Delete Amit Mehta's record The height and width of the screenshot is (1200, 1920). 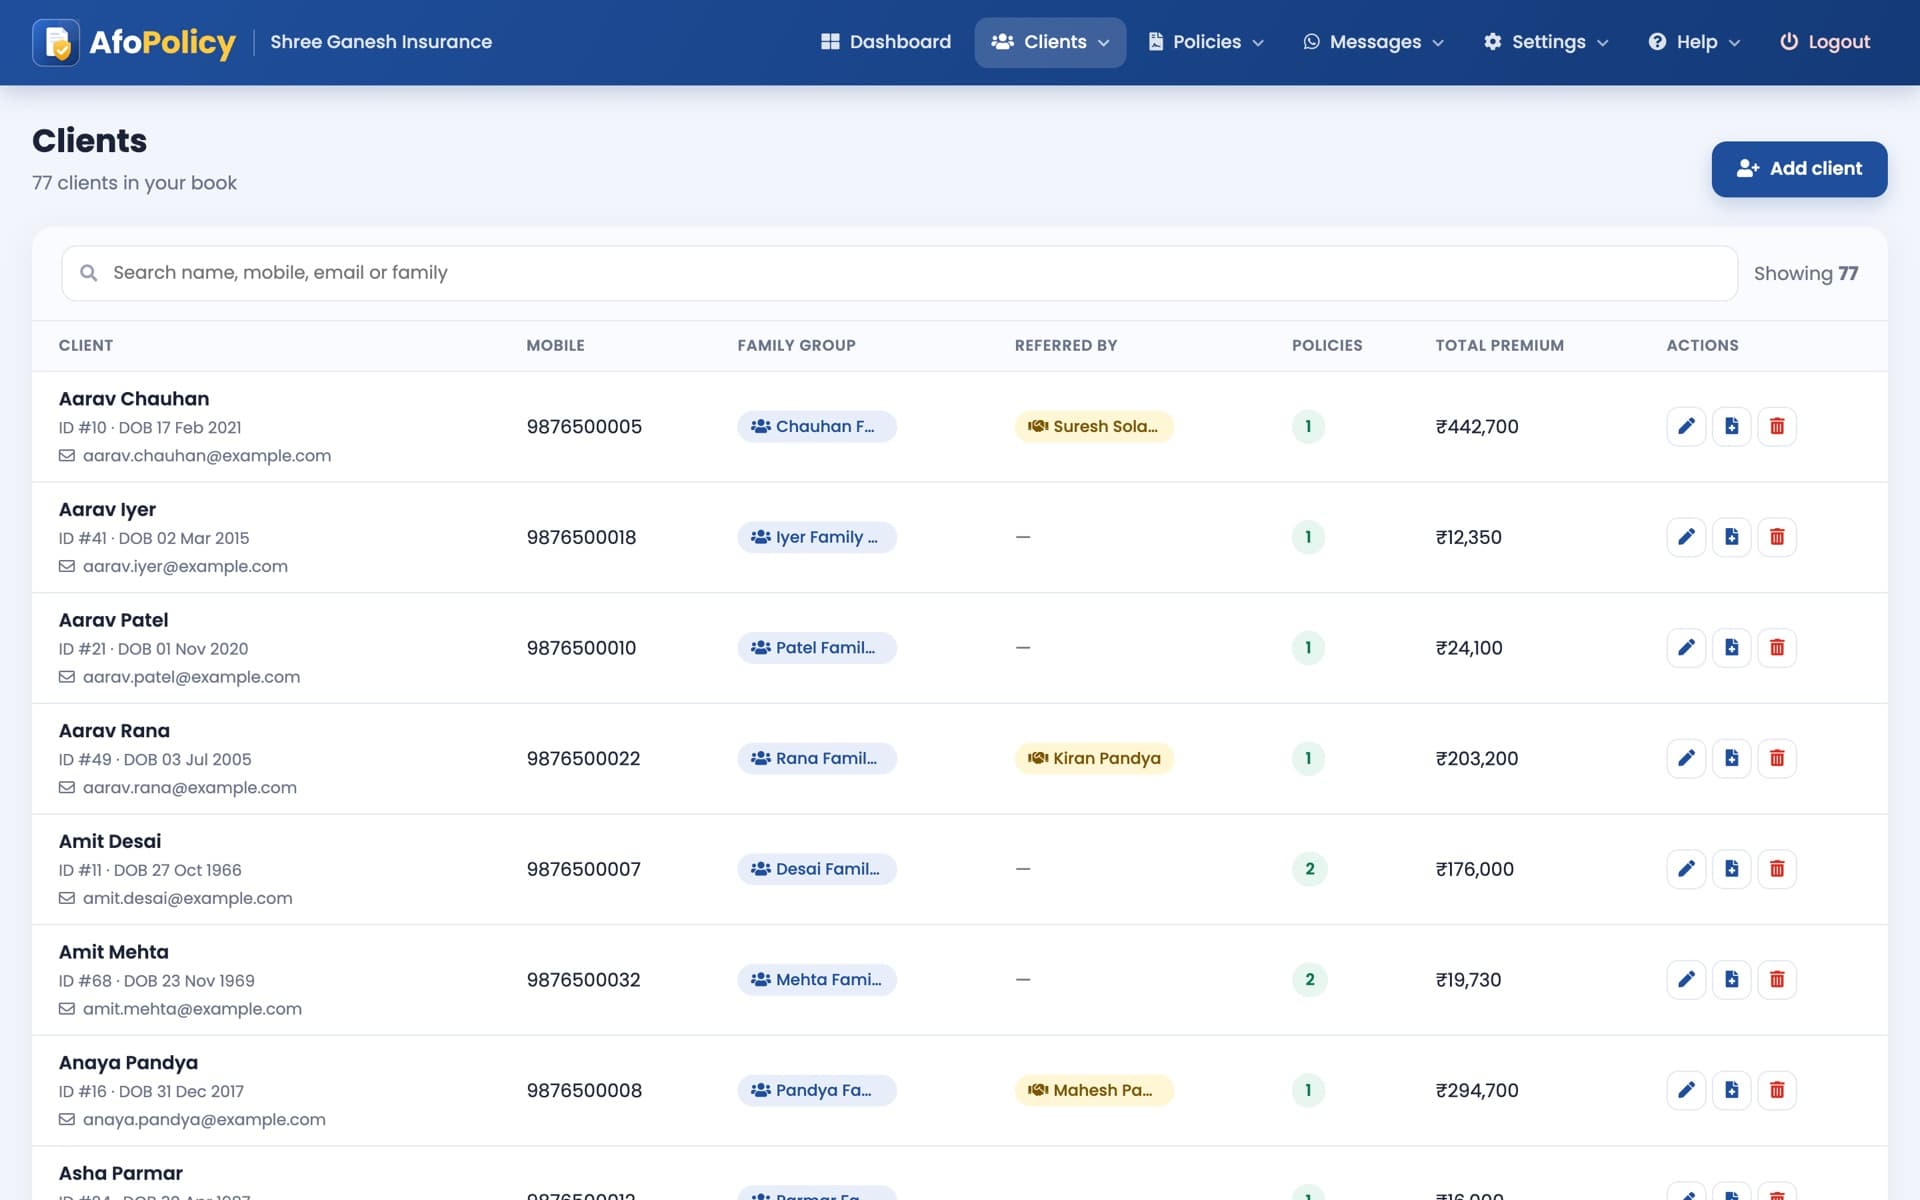click(x=1777, y=980)
